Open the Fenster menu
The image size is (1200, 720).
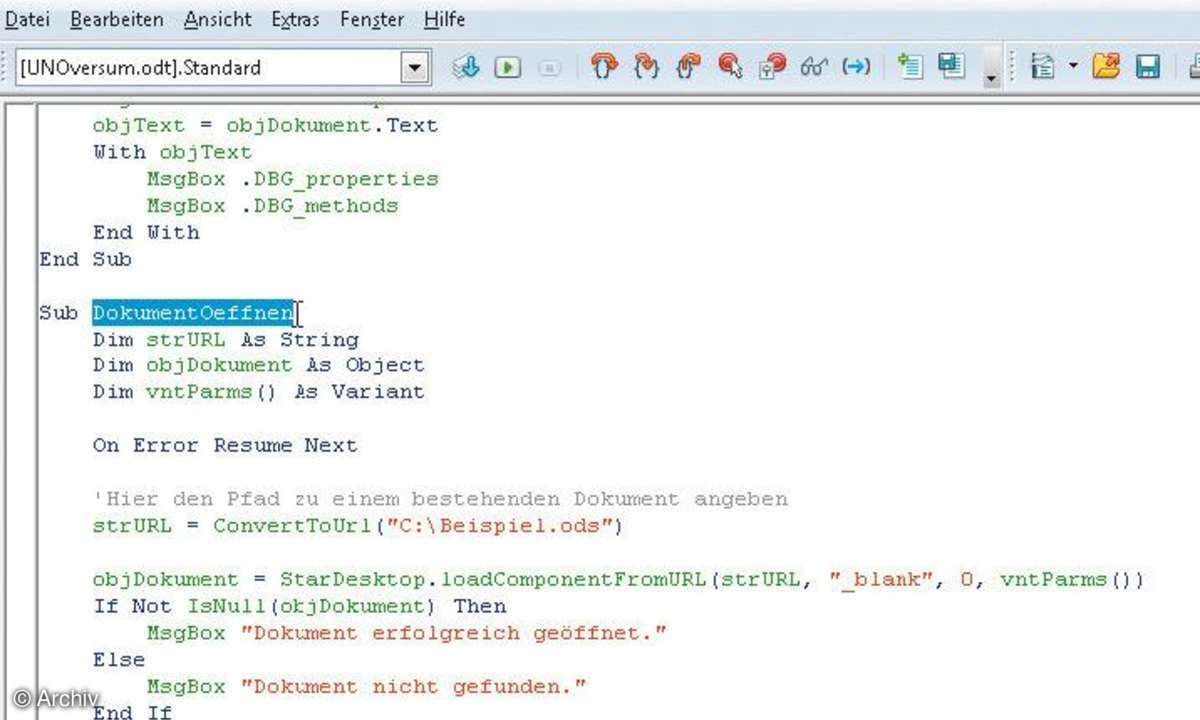point(372,19)
